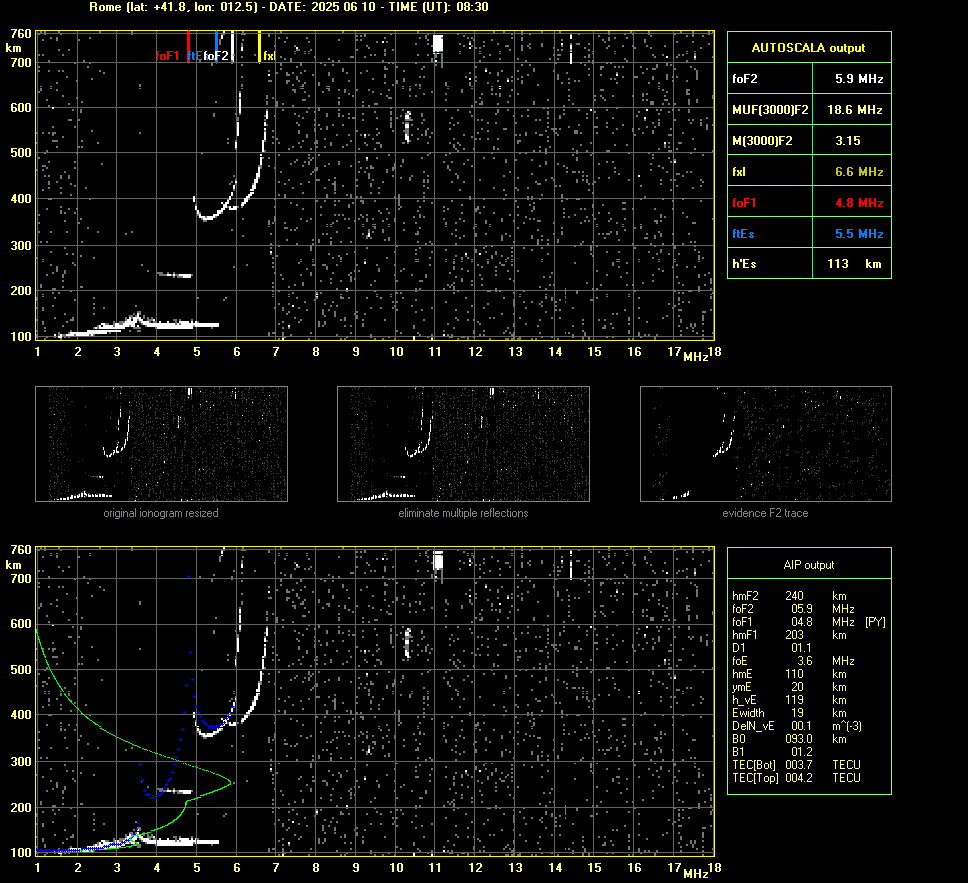Click the 'evidence F2 trace' thumbnail
This screenshot has height=883, width=968.
tap(766, 444)
